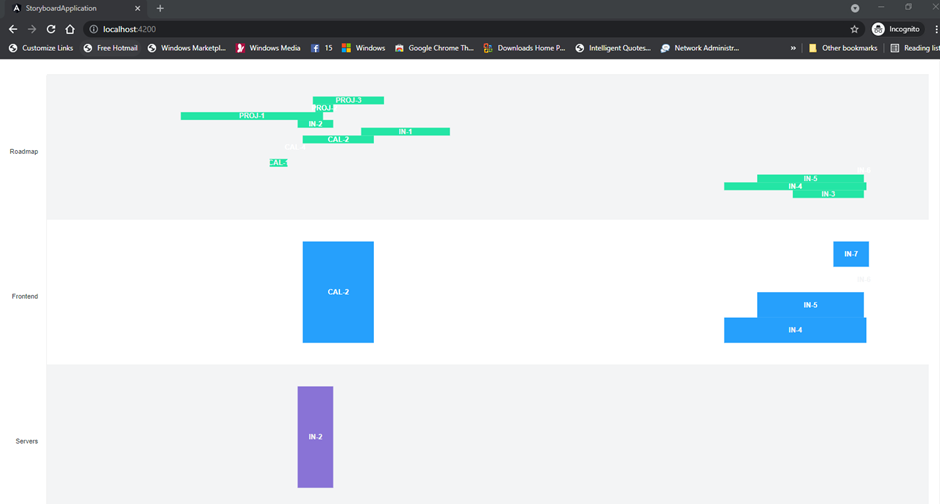This screenshot has height=504, width=940.
Task: Click the Frontend row label
Action: tap(25, 296)
